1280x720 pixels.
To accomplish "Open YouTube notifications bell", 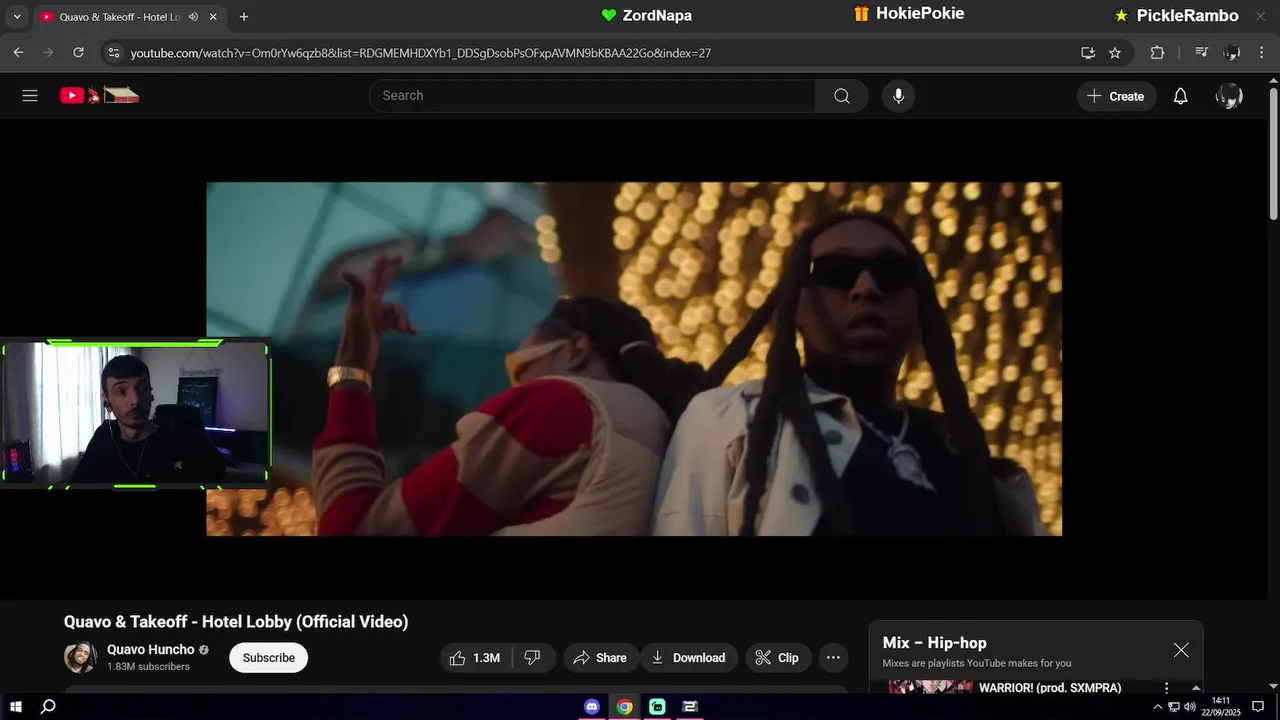I will coord(1181,96).
